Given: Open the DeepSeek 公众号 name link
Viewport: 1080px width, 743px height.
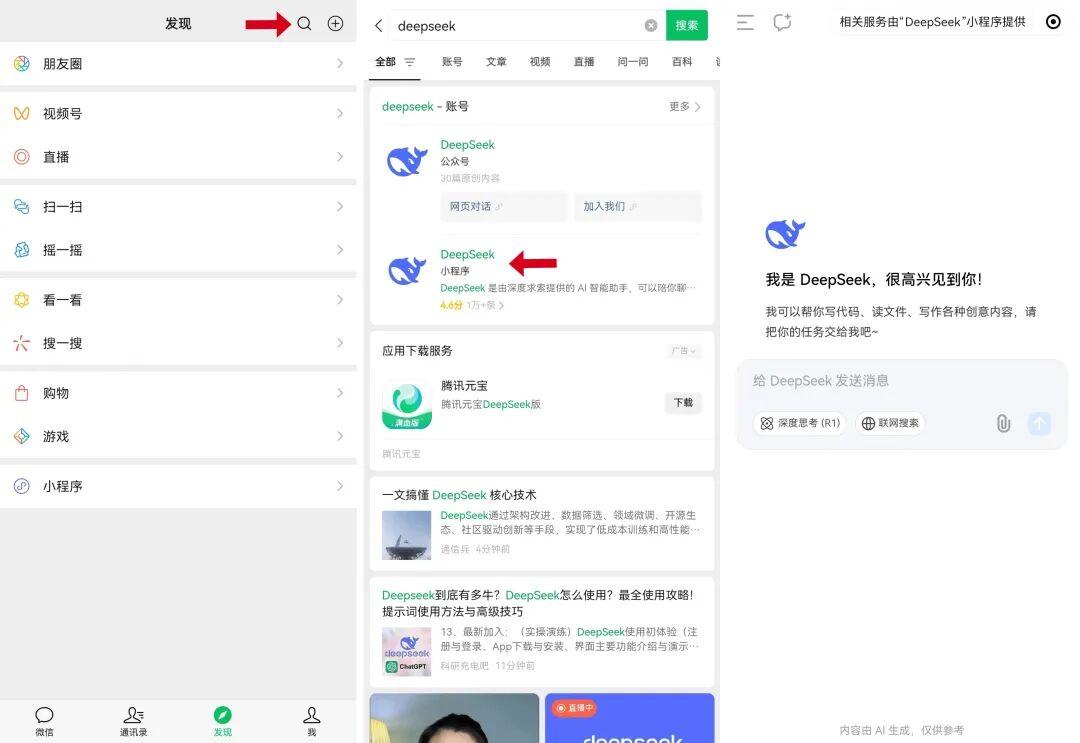Looking at the screenshot, I should [x=468, y=145].
